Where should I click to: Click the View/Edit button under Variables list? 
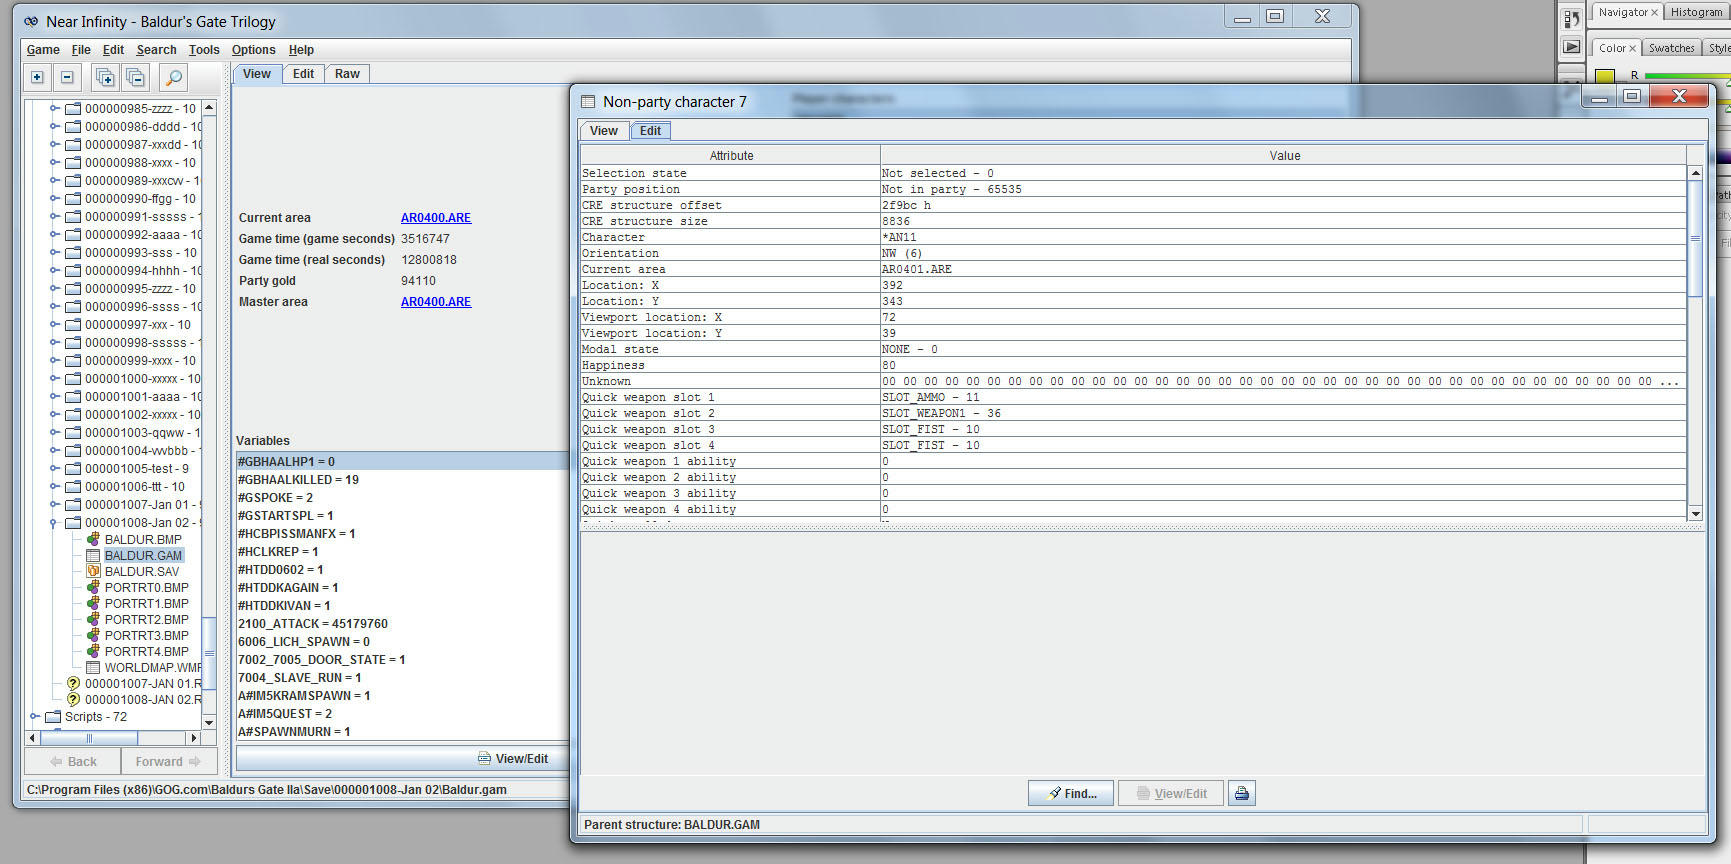pyautogui.click(x=512, y=759)
